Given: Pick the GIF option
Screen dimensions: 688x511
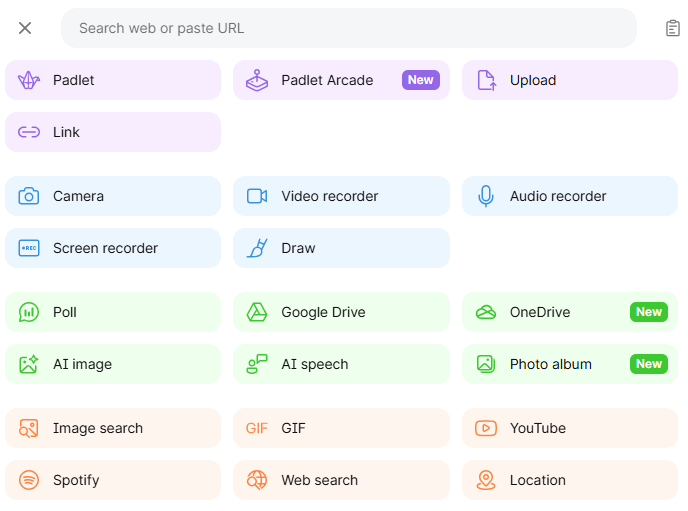Looking at the screenshot, I should tap(341, 428).
